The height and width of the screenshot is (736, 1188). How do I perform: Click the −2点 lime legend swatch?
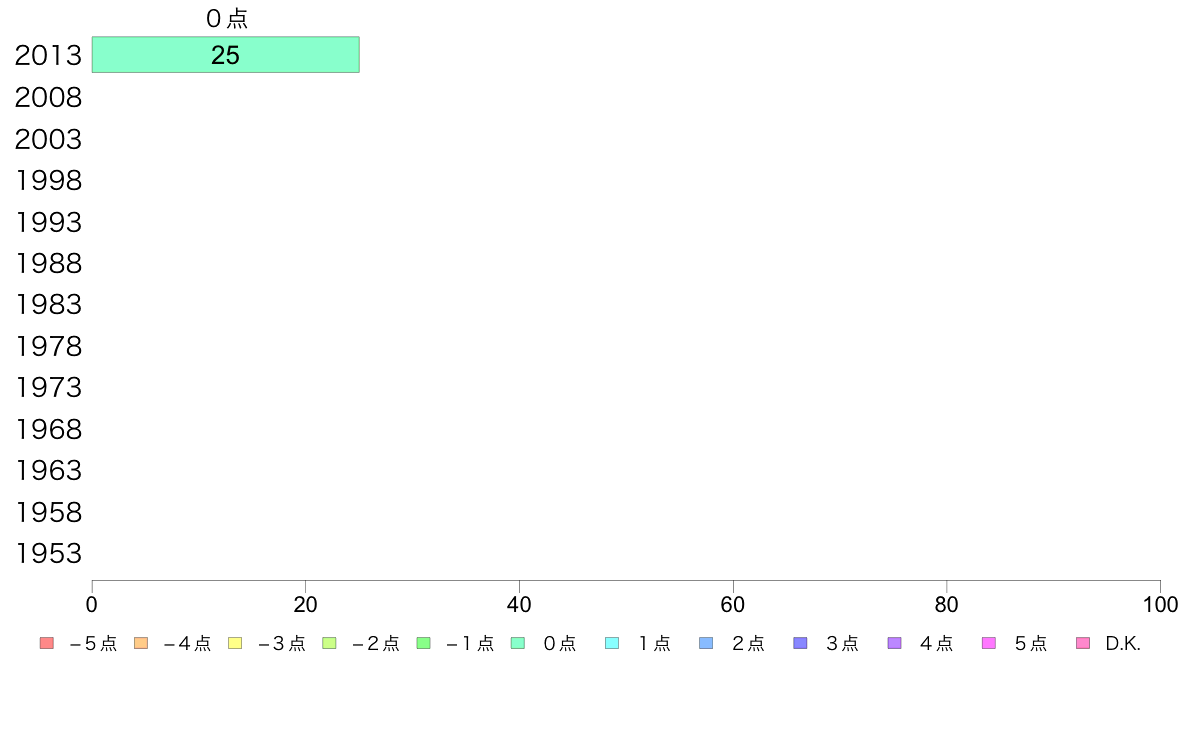pyautogui.click(x=329, y=644)
